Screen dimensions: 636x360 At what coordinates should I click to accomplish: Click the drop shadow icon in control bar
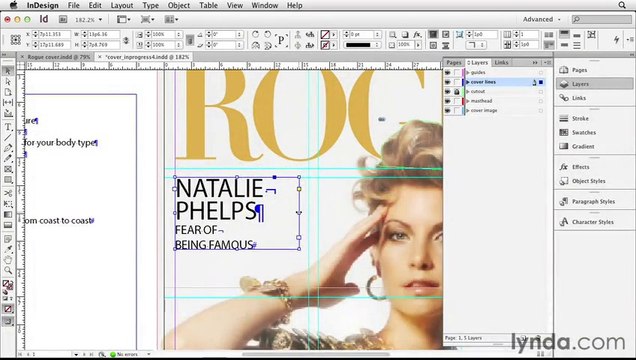[405, 35]
